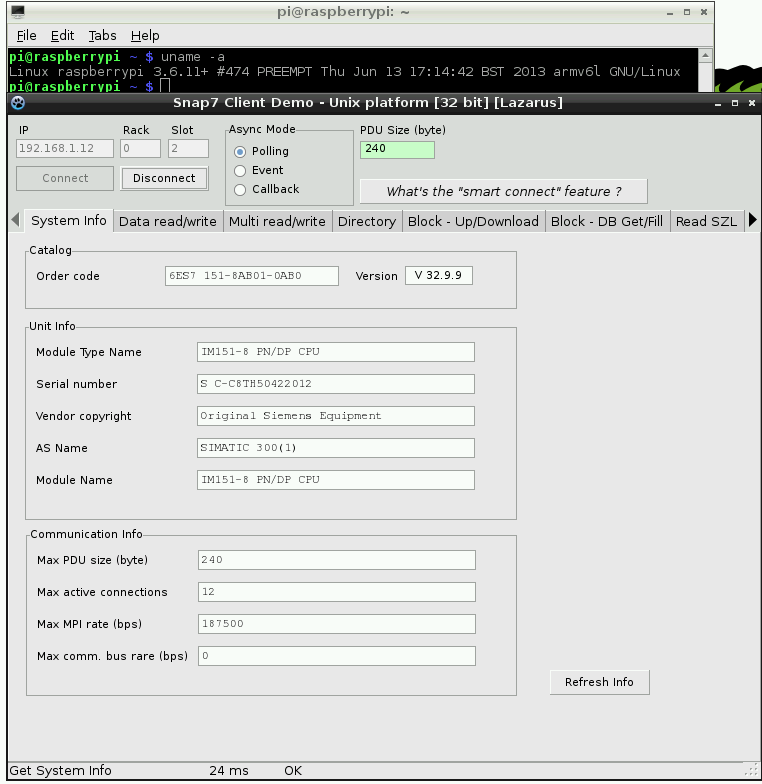Click the Serial number field
This screenshot has width=762, height=784.
336,384
